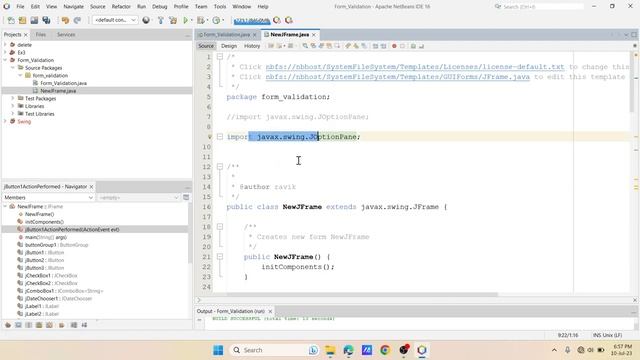The height and width of the screenshot is (360, 640).
Task: Collapse the code fold at line 21
Action: pyautogui.click(x=220, y=257)
